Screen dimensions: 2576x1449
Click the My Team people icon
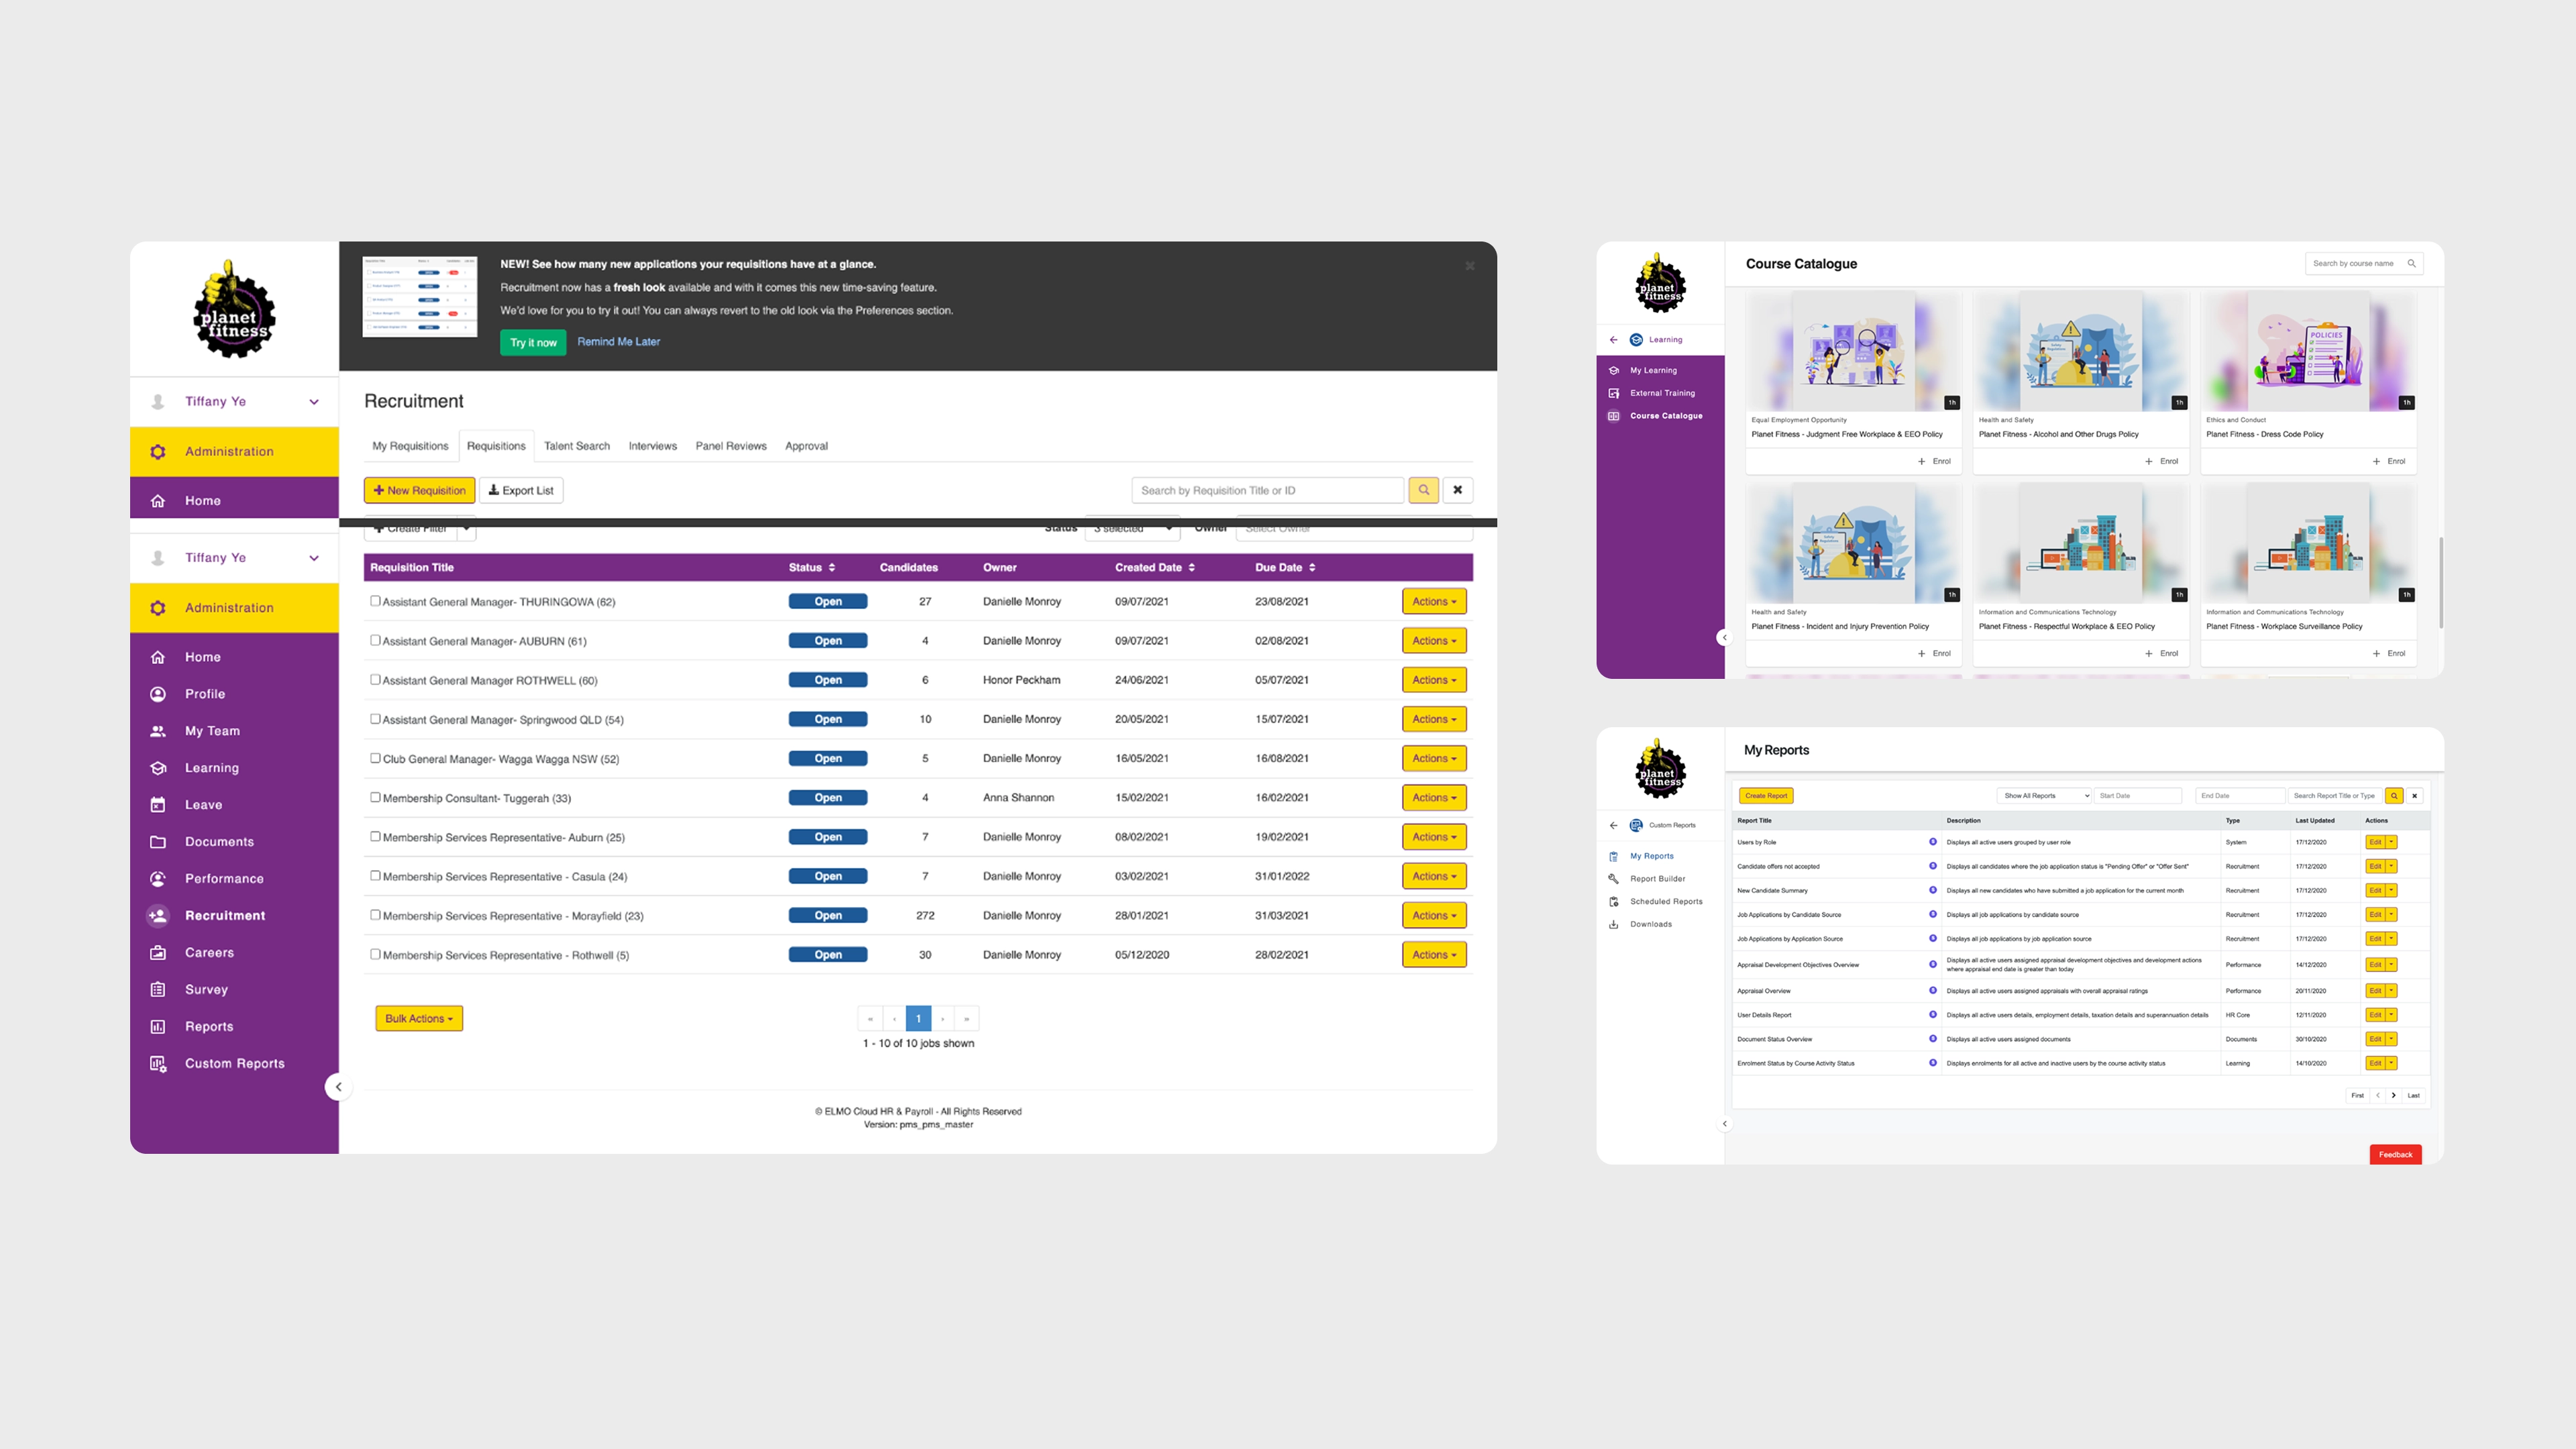pyautogui.click(x=158, y=731)
